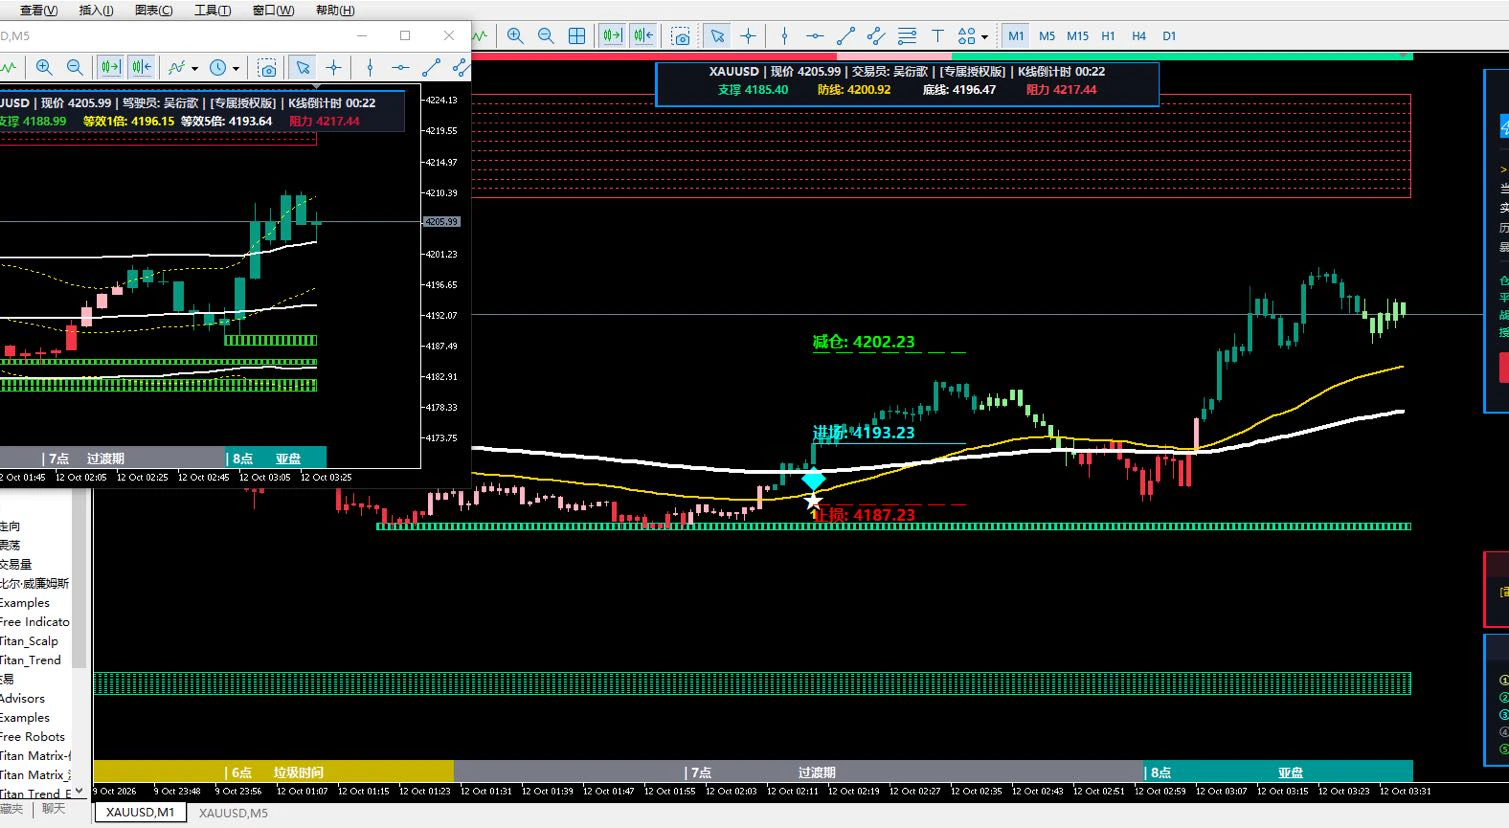The height and width of the screenshot is (828, 1509).
Task: Pick the horizontal line tool in main toolbar
Action: pyautogui.click(x=815, y=36)
